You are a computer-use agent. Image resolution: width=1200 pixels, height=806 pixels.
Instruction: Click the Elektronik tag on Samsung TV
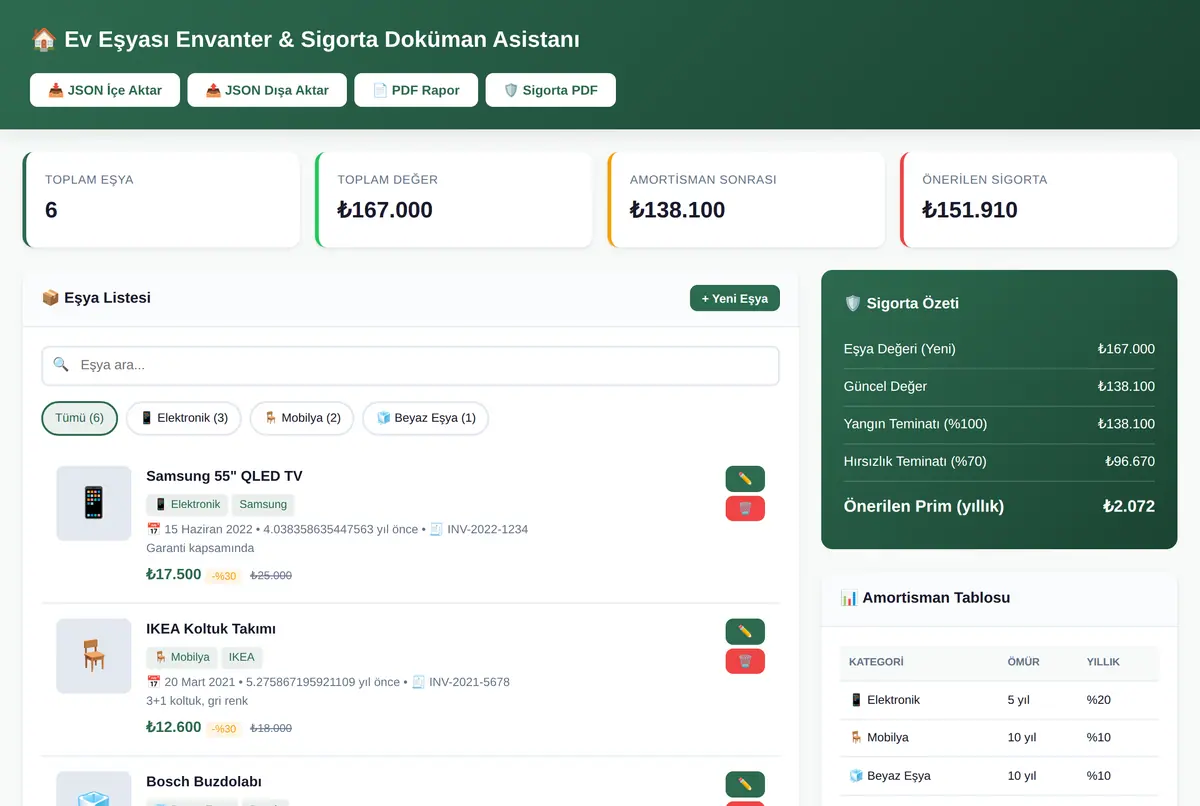pos(187,504)
